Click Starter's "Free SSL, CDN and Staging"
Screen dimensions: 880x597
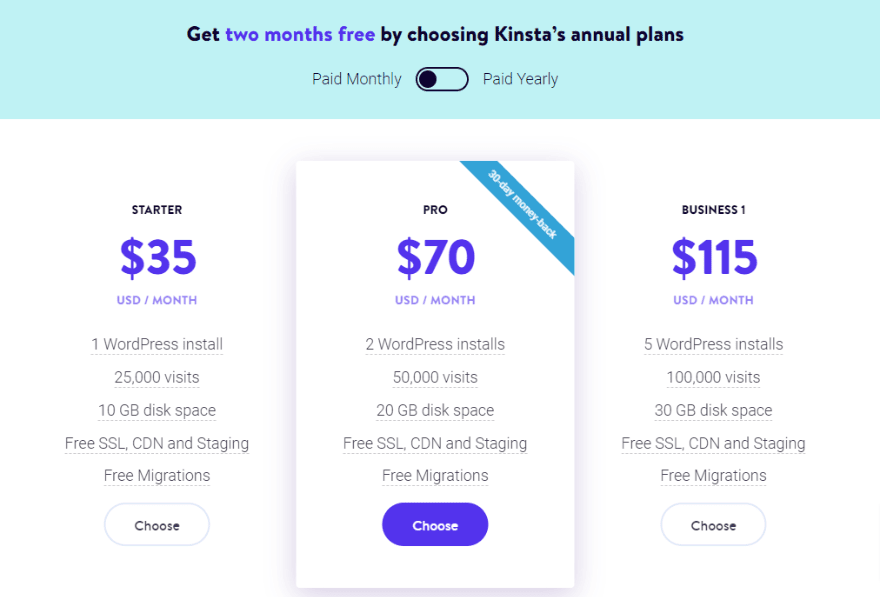(x=157, y=443)
